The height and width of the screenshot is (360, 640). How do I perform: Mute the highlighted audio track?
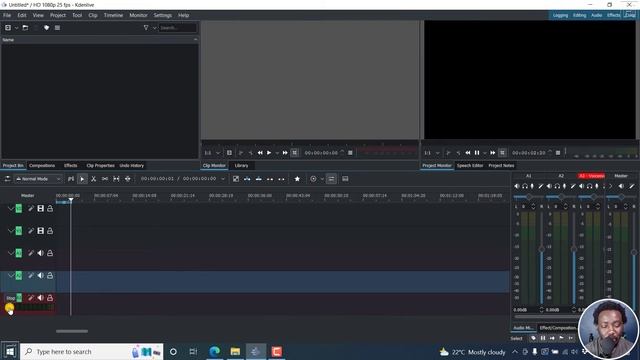coord(40,276)
